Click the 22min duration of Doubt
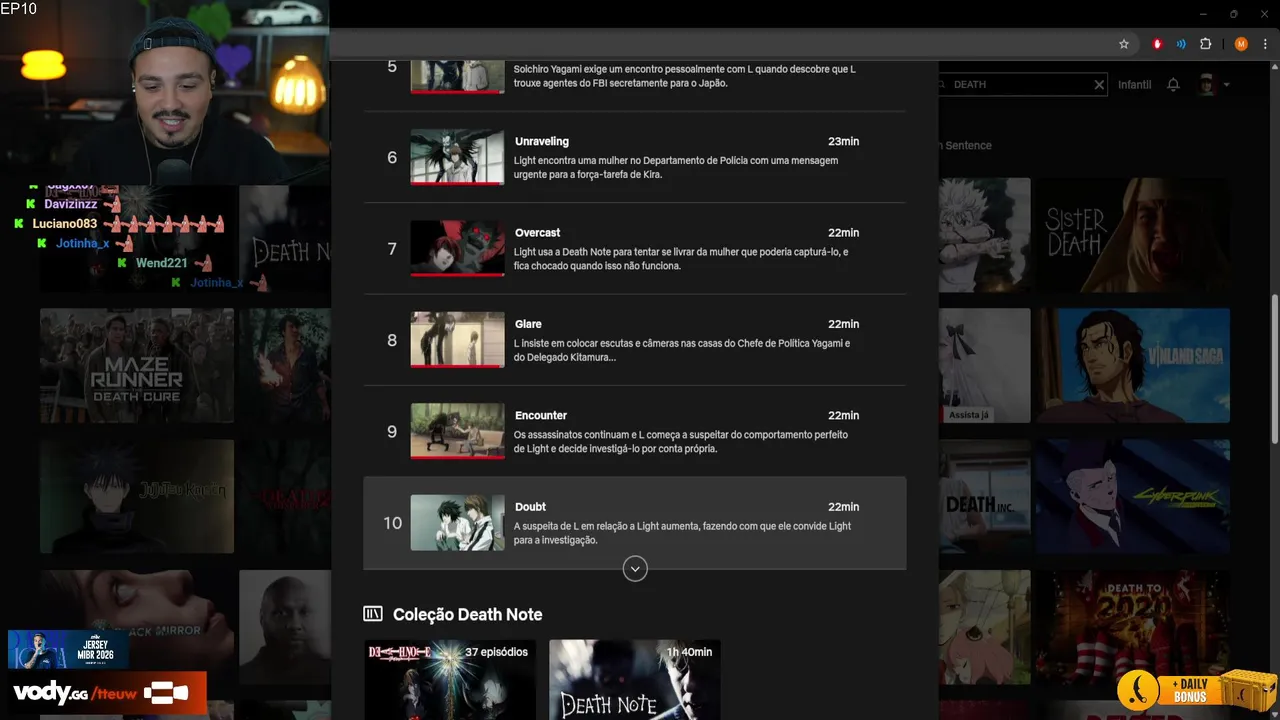Screen dimensions: 1280x720 tap(843, 507)
